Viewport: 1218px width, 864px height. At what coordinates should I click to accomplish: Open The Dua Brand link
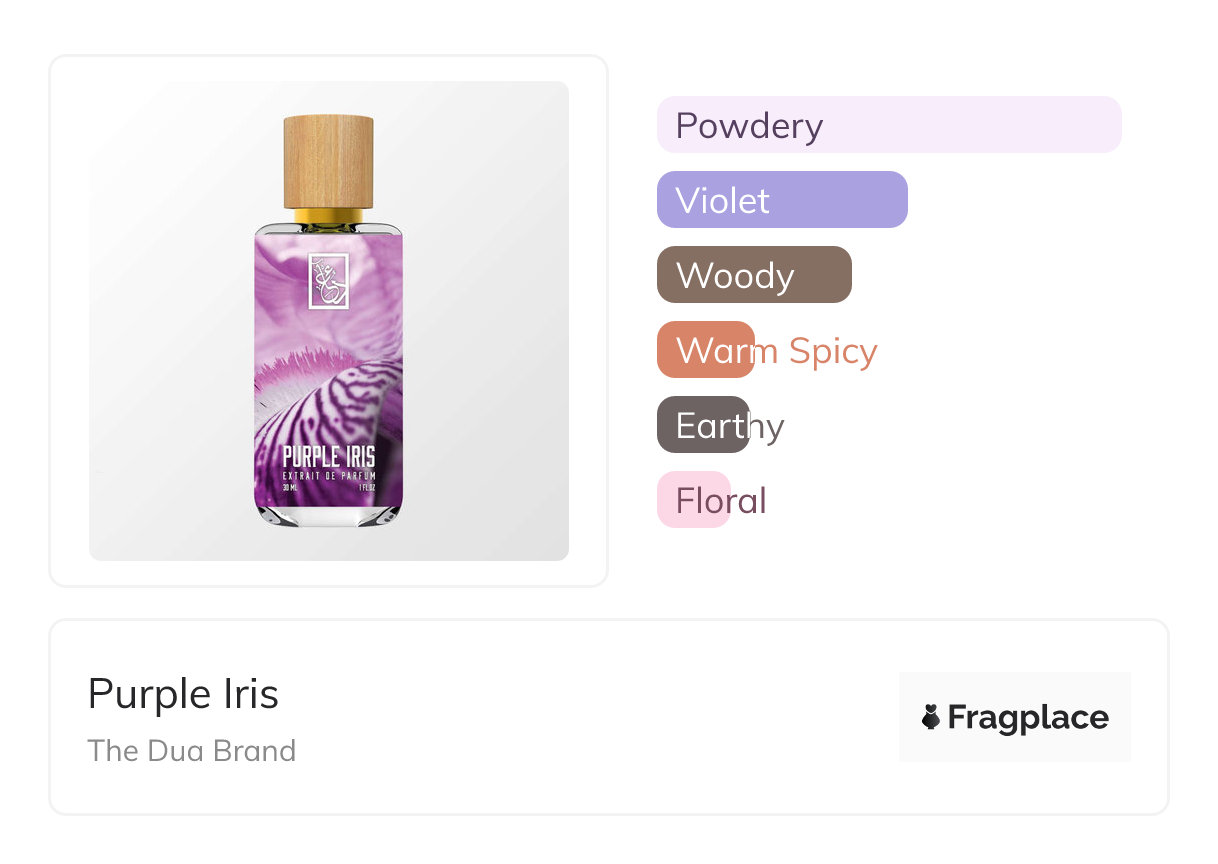coord(191,751)
